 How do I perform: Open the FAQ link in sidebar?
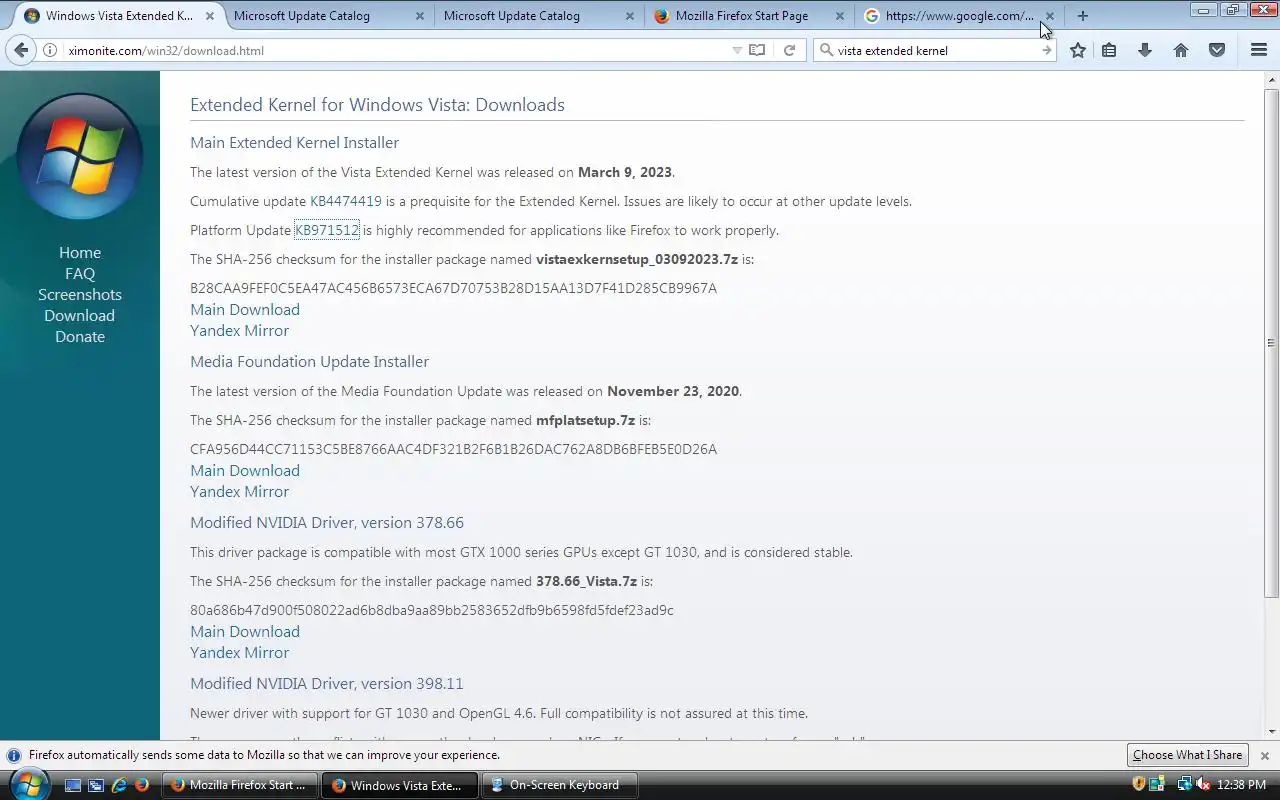(80, 273)
